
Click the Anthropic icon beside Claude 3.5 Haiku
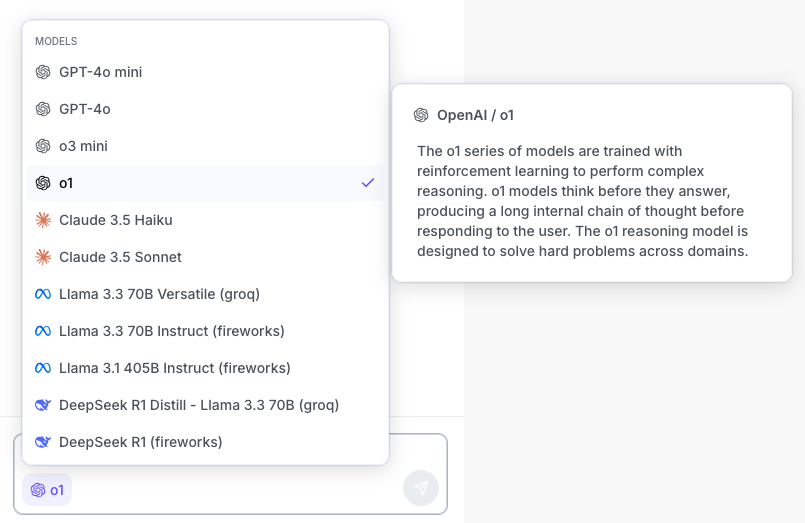tap(43, 220)
